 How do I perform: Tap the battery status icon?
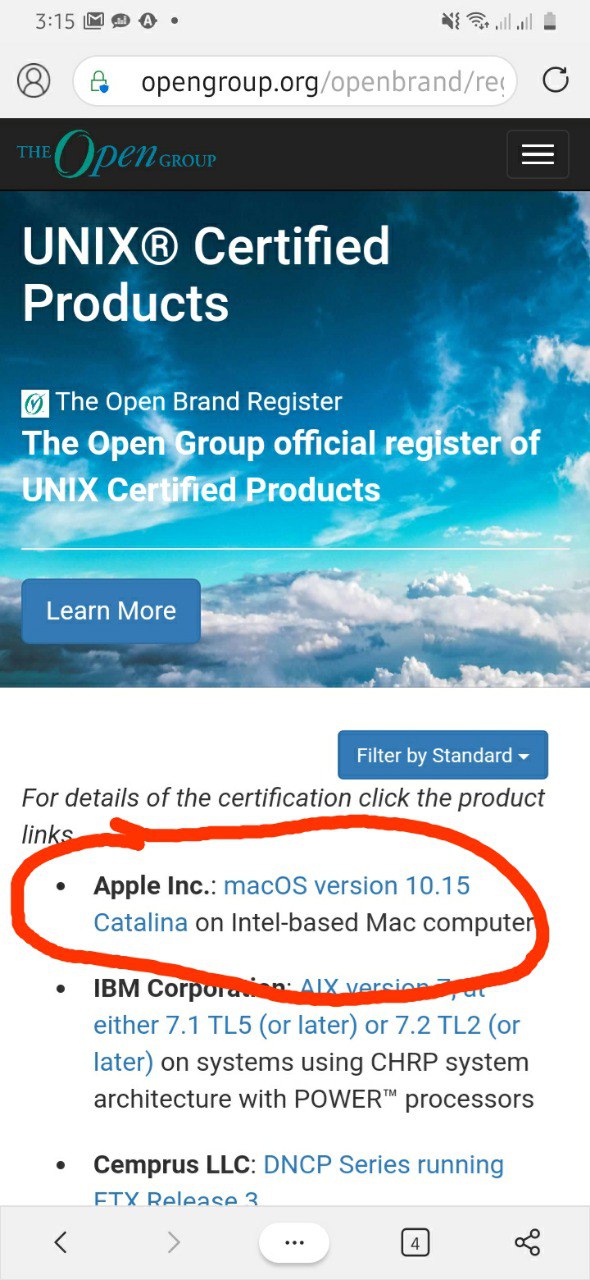[549, 20]
